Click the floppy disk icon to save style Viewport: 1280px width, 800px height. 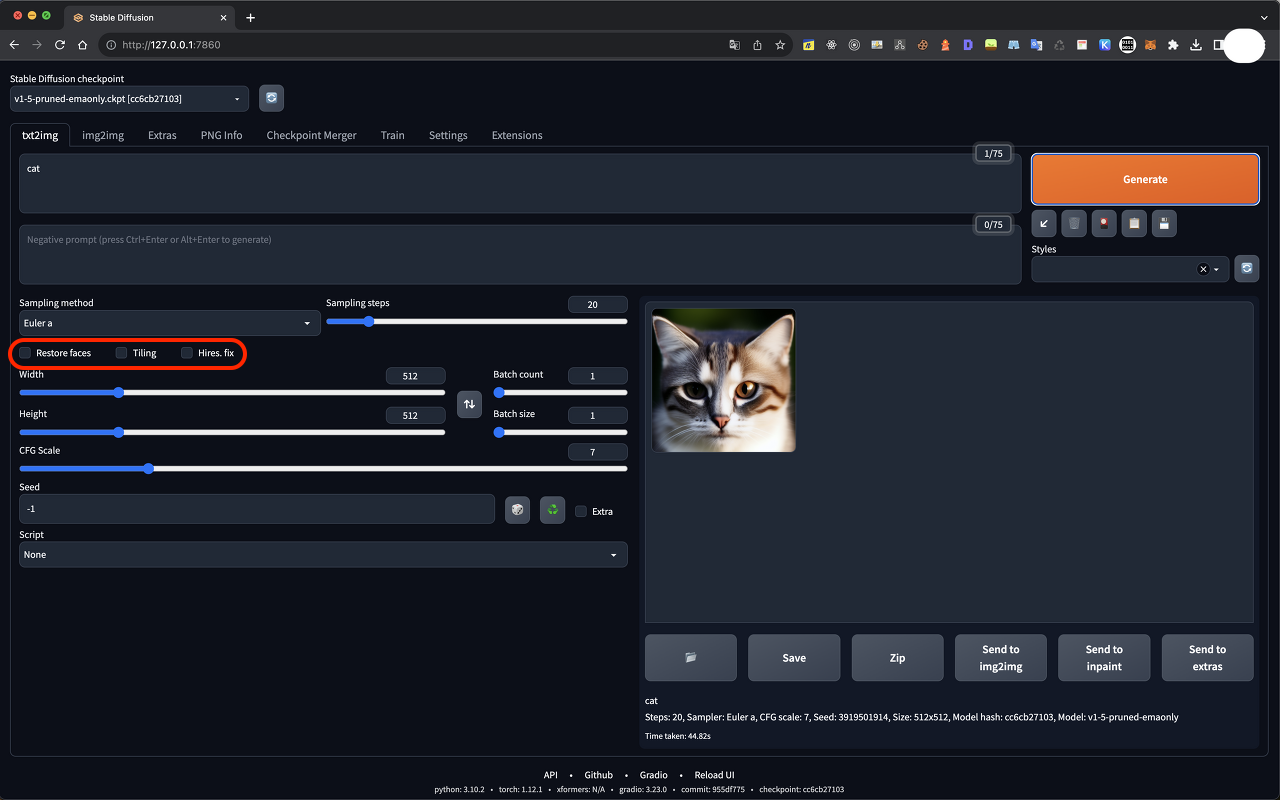tap(1164, 223)
